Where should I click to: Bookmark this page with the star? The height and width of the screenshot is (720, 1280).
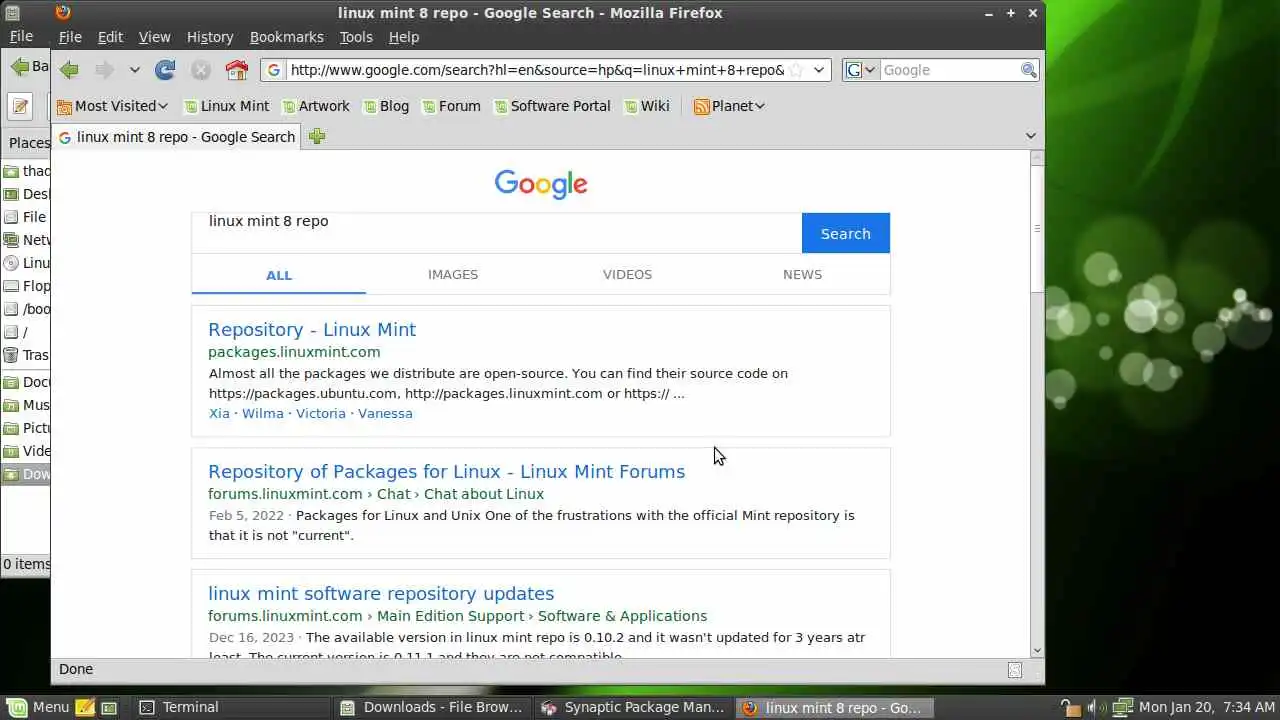click(796, 70)
